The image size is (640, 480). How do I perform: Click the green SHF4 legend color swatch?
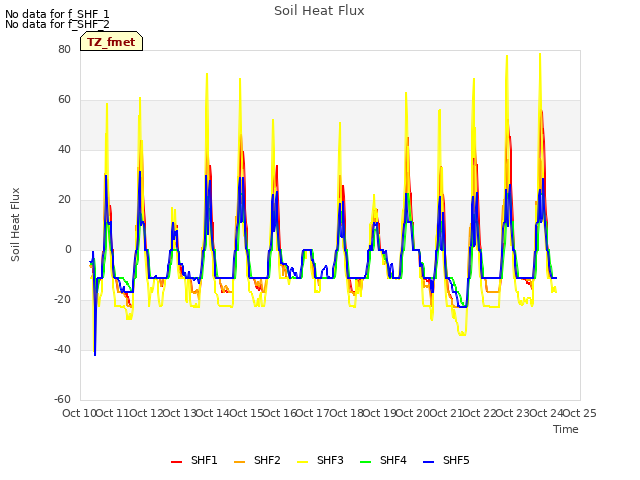[365, 462]
